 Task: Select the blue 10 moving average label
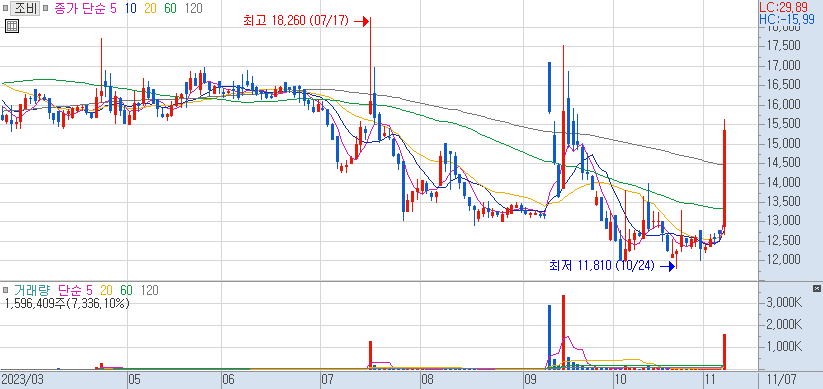131,8
